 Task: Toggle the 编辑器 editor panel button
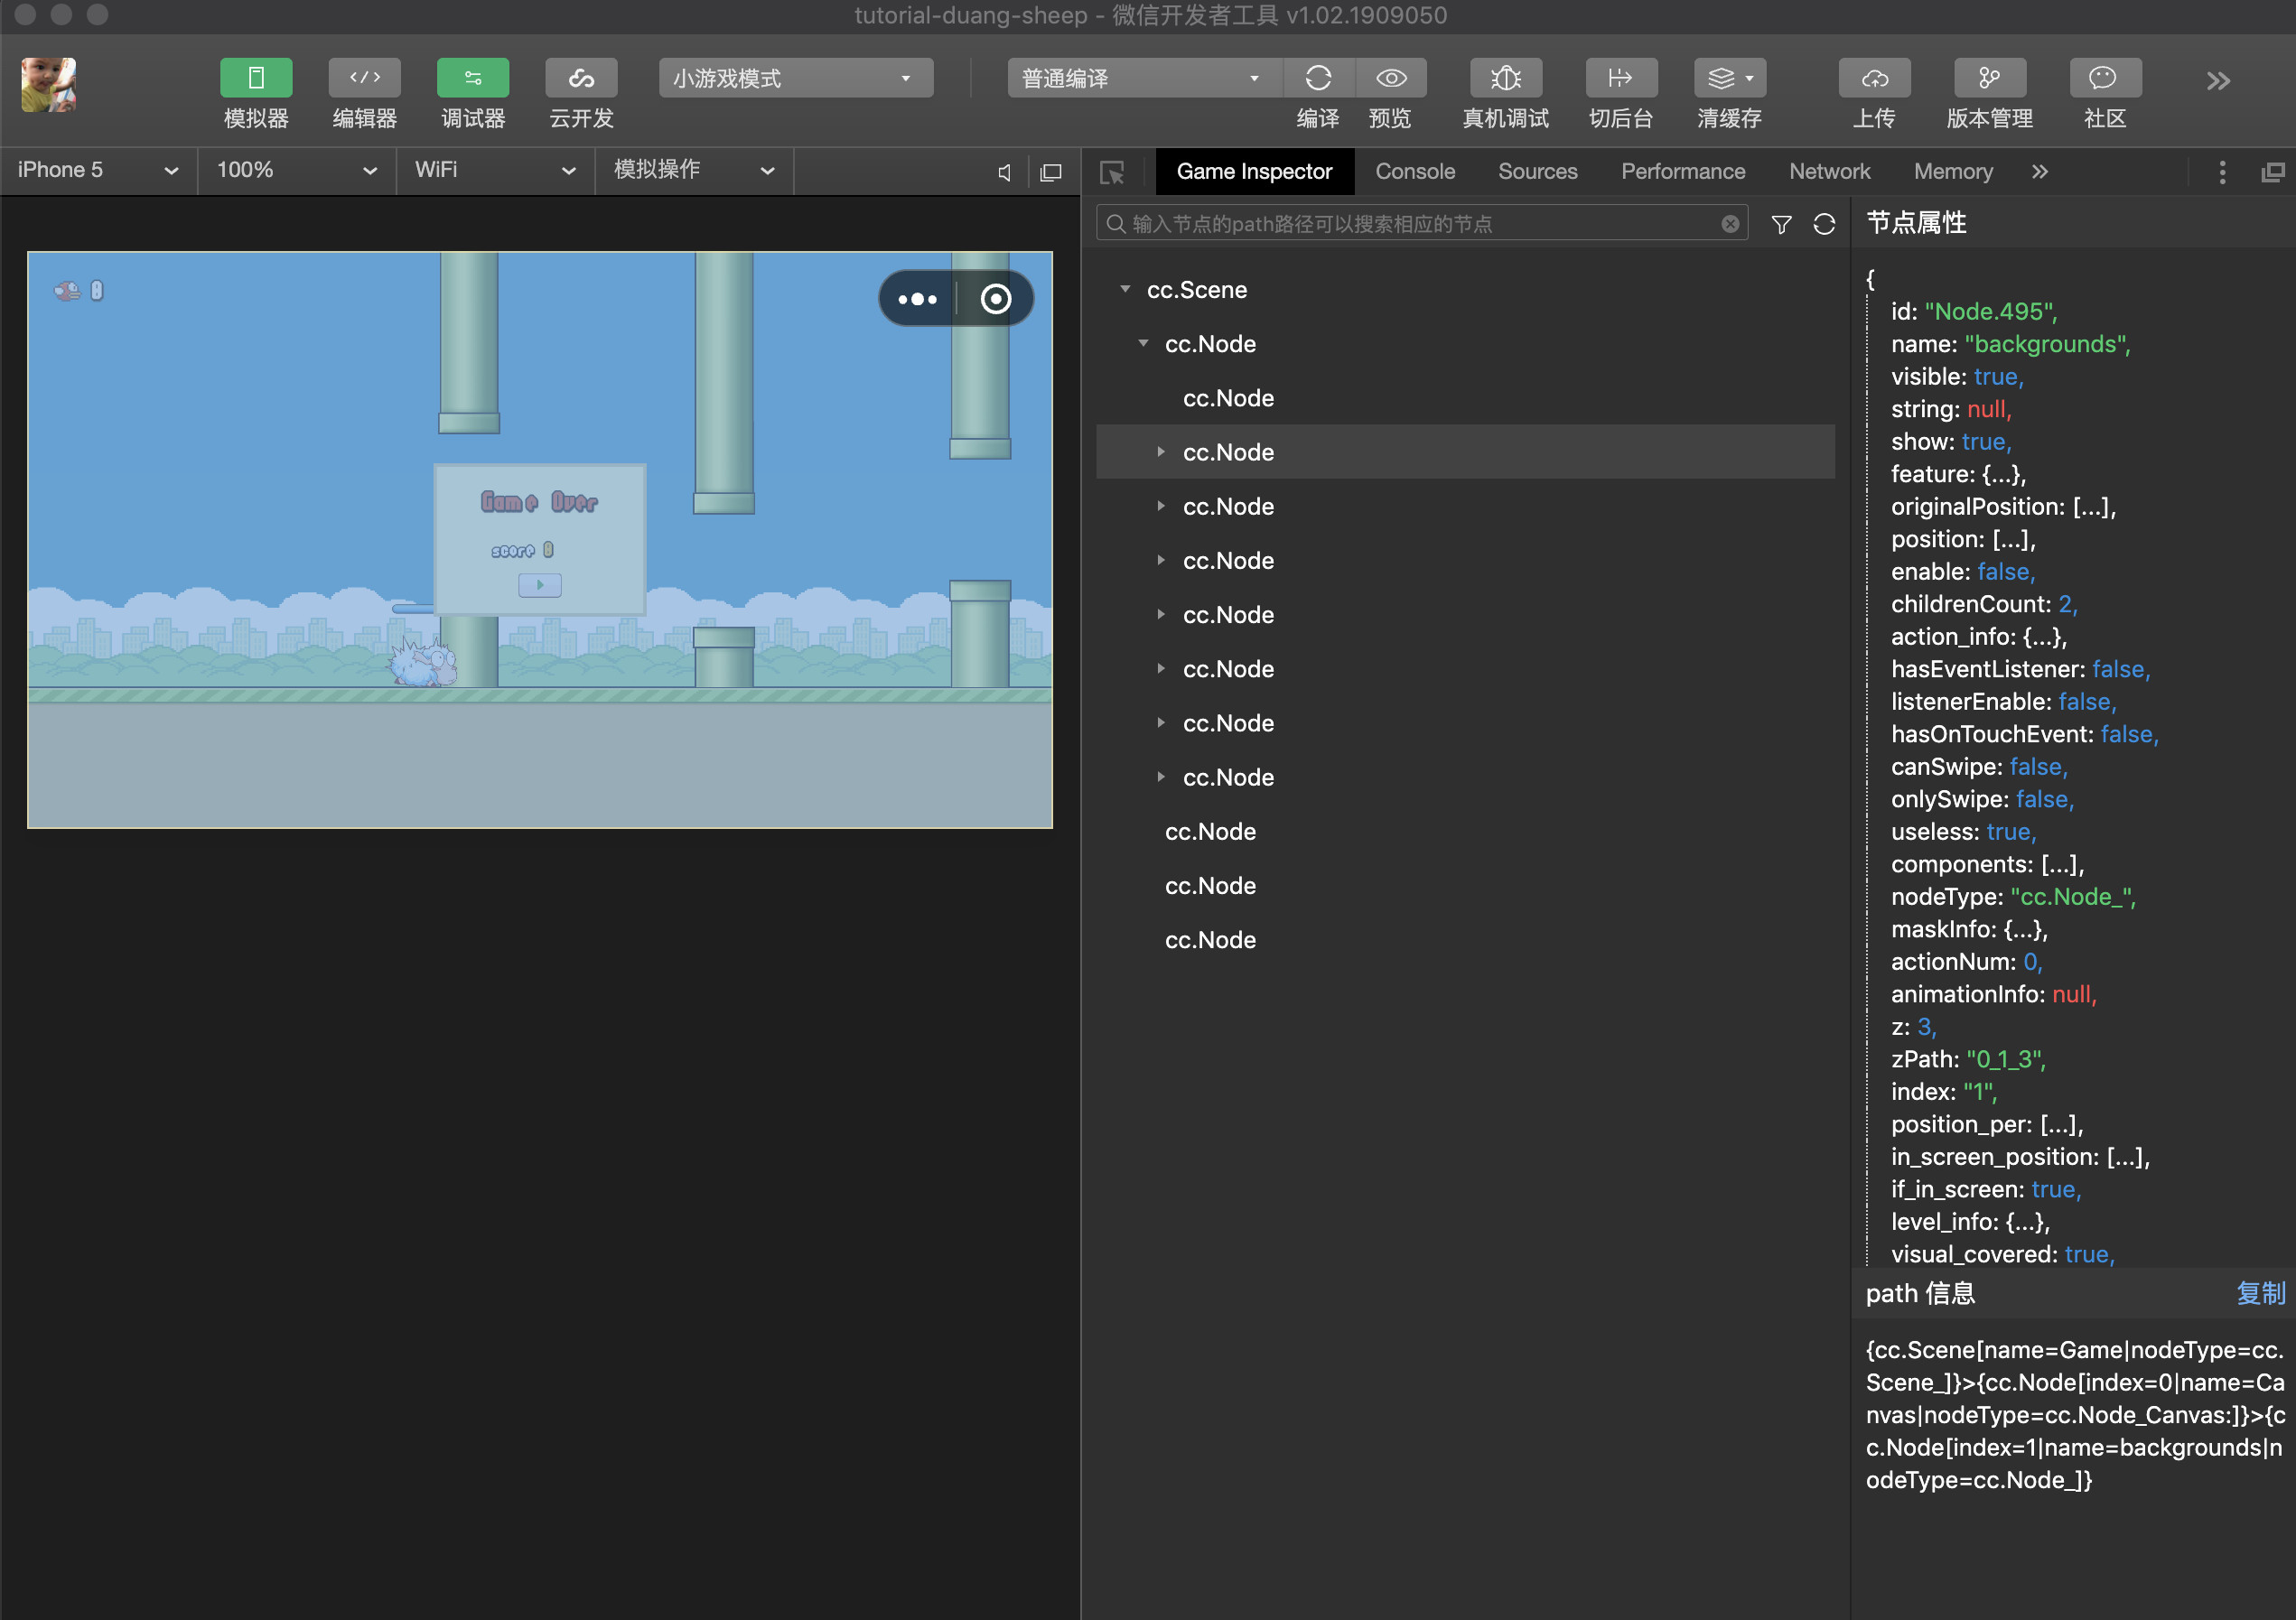(365, 78)
